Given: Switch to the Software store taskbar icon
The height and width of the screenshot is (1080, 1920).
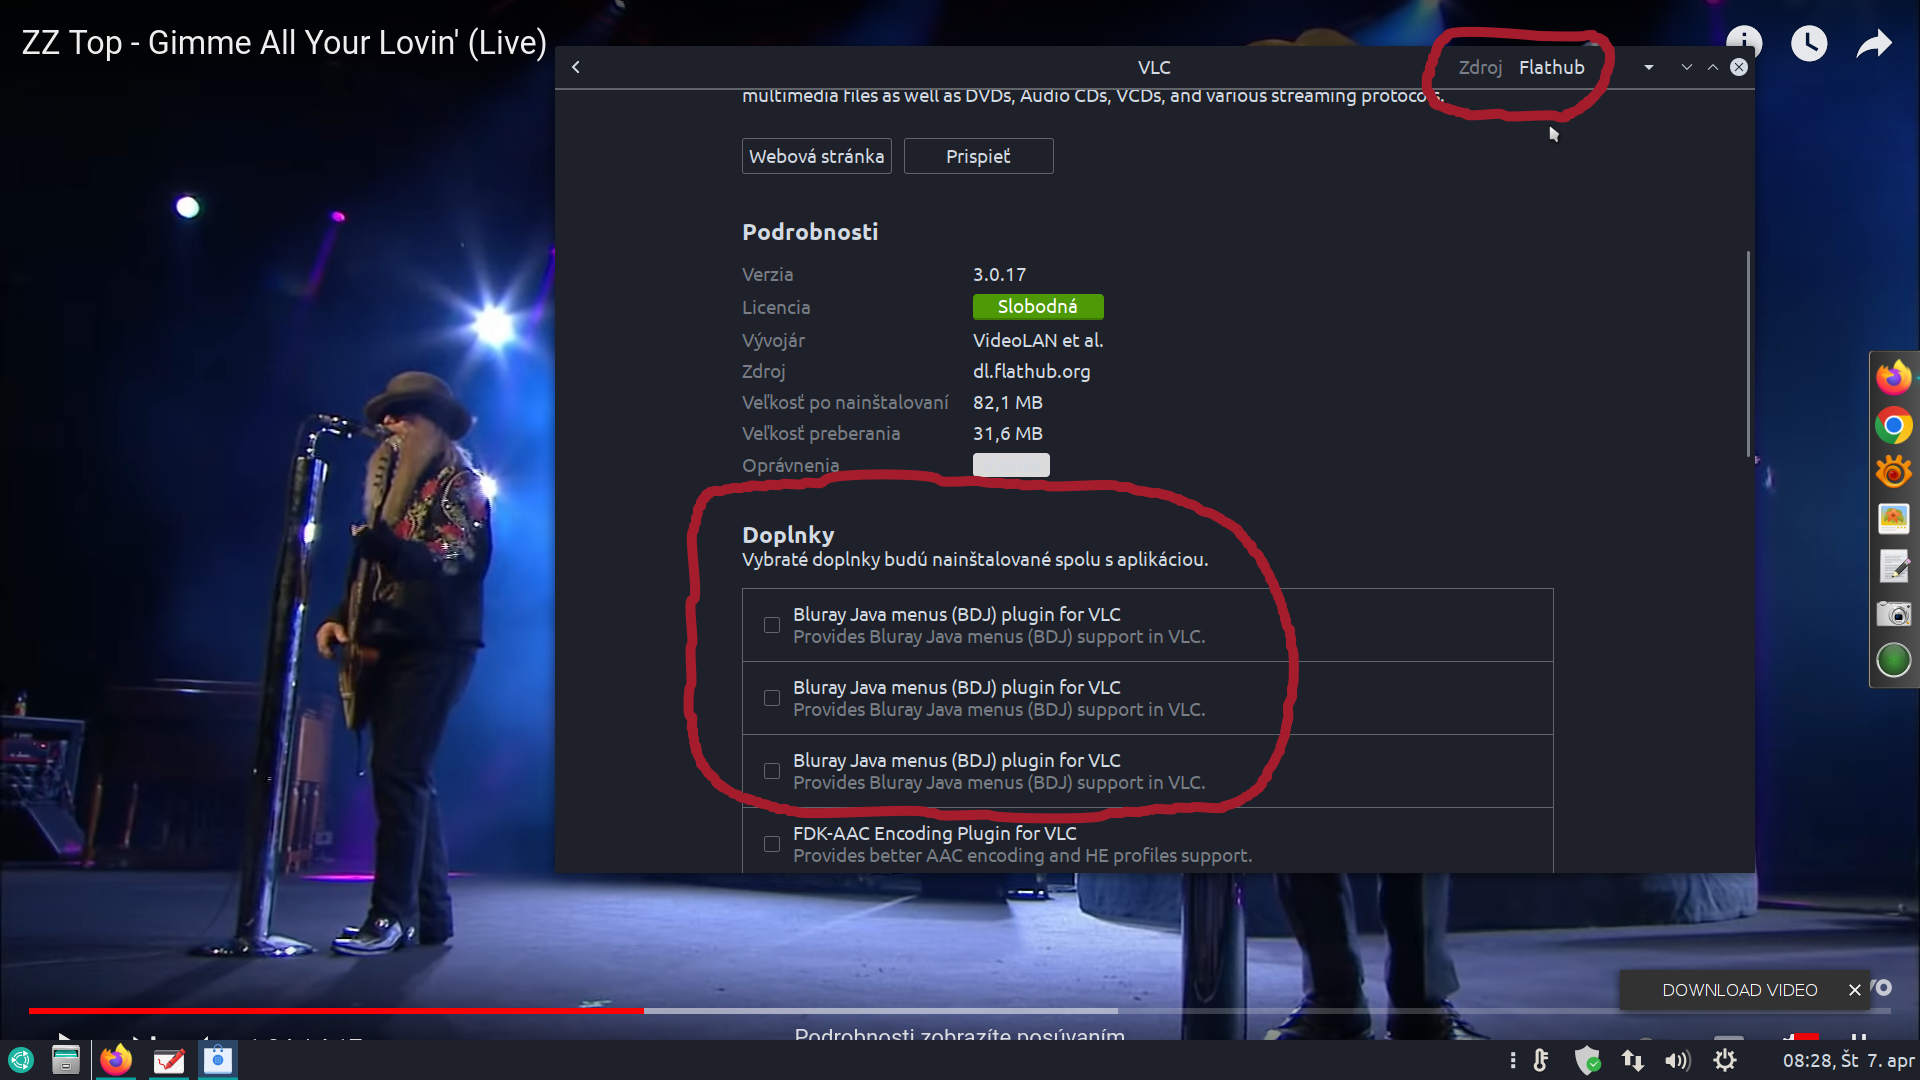Looking at the screenshot, I should (x=218, y=1060).
